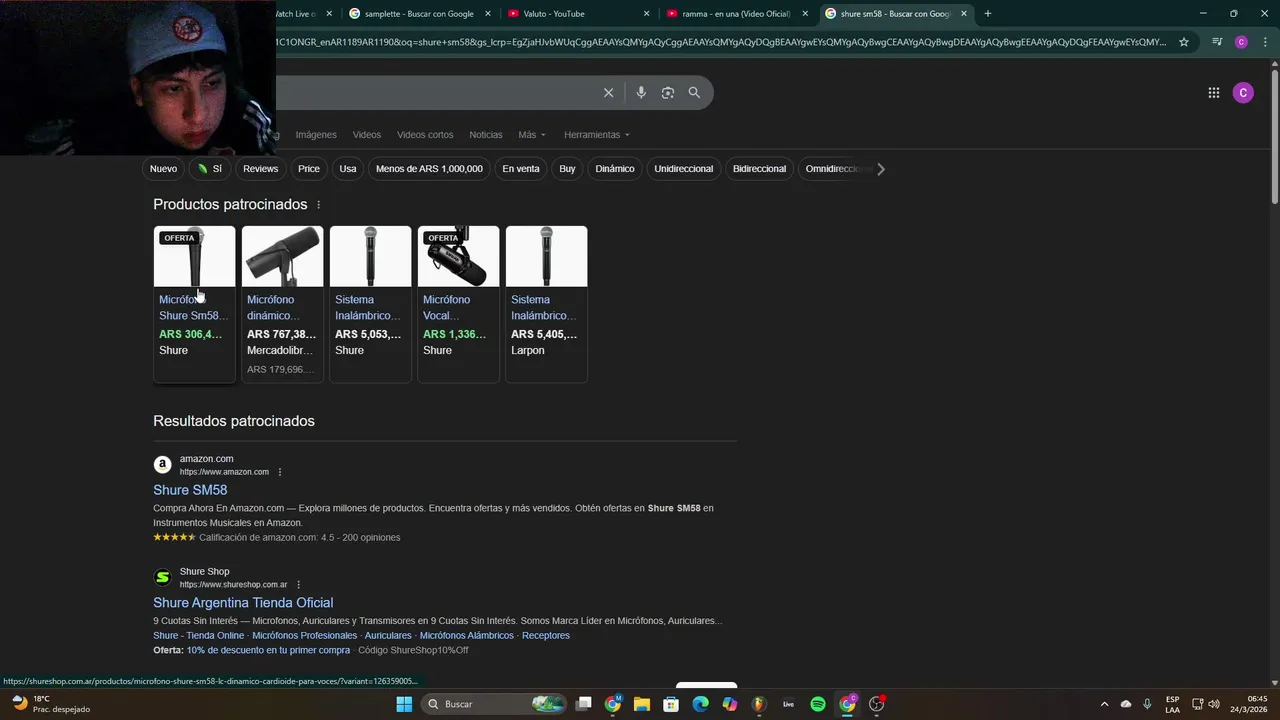This screenshot has width=1280, height=720.
Task: Clear the Google search box text
Action: (x=608, y=92)
